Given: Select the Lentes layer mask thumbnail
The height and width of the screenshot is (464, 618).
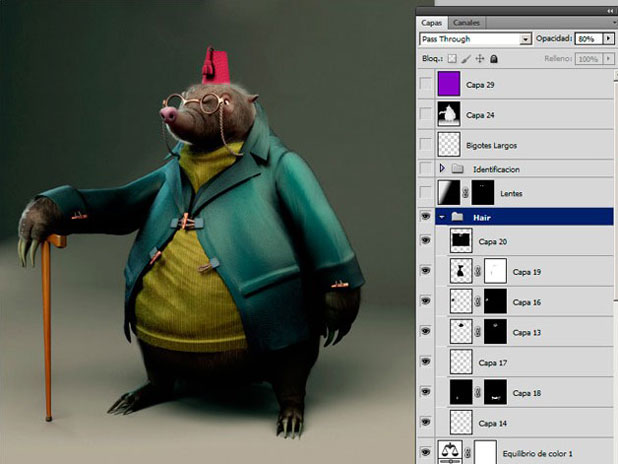Looking at the screenshot, I should pos(483,193).
